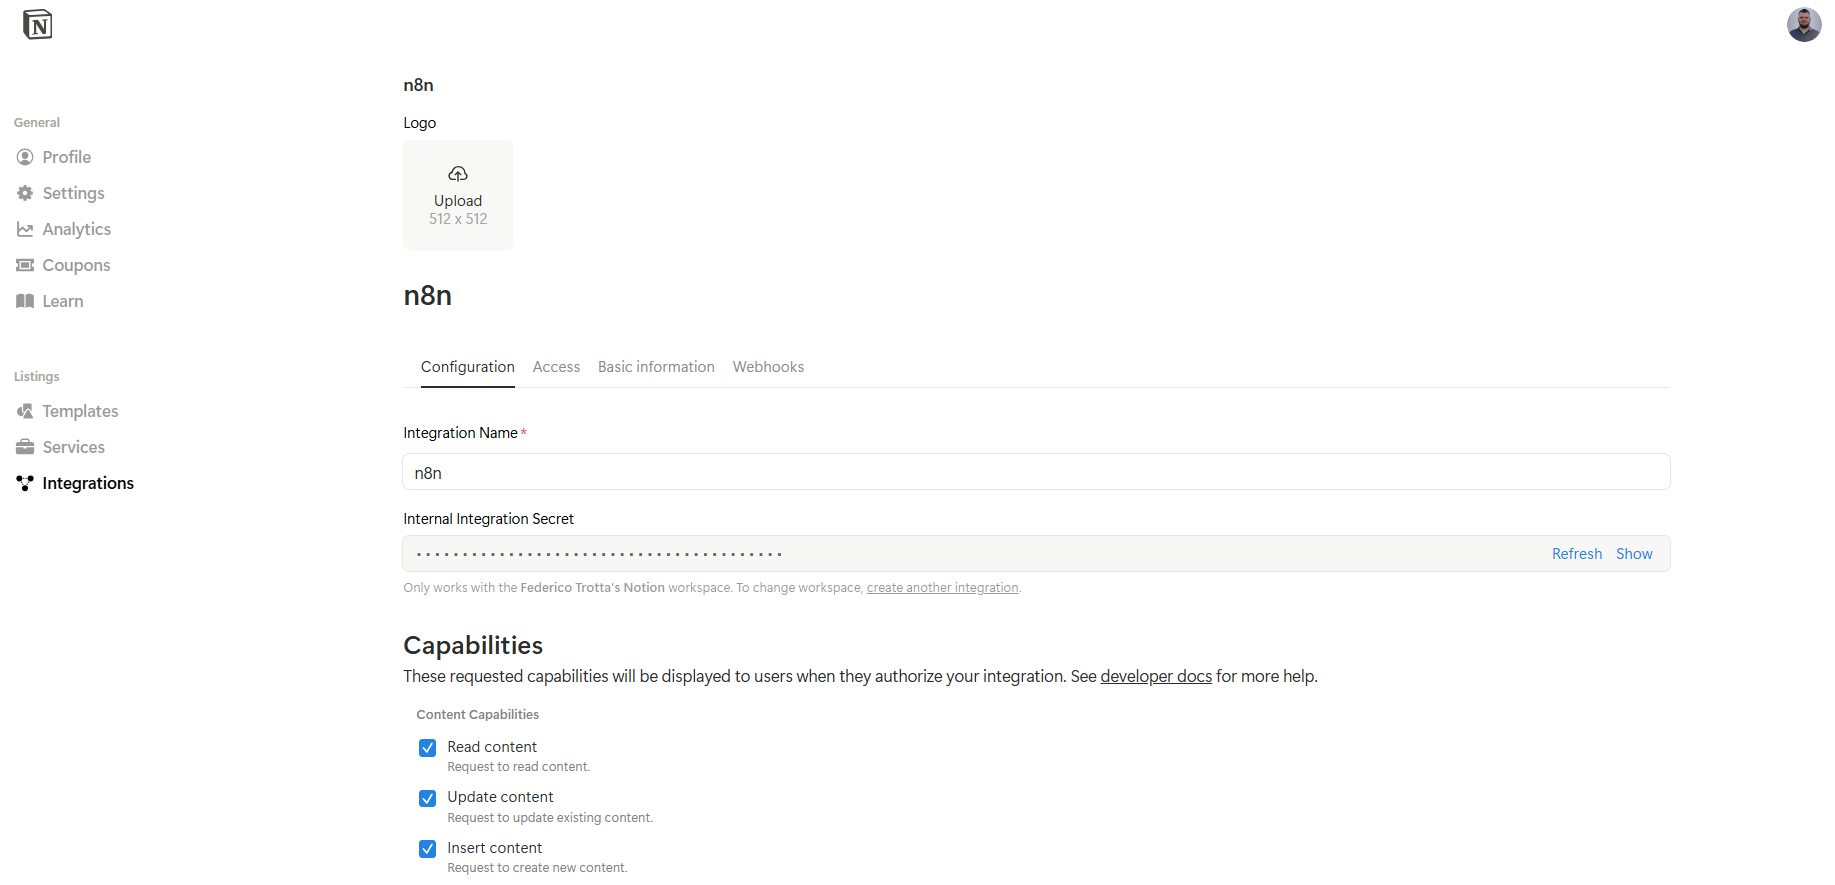Click 'Request to update existing content.' text
Viewport: 1835px width, 885px height.
[550, 818]
